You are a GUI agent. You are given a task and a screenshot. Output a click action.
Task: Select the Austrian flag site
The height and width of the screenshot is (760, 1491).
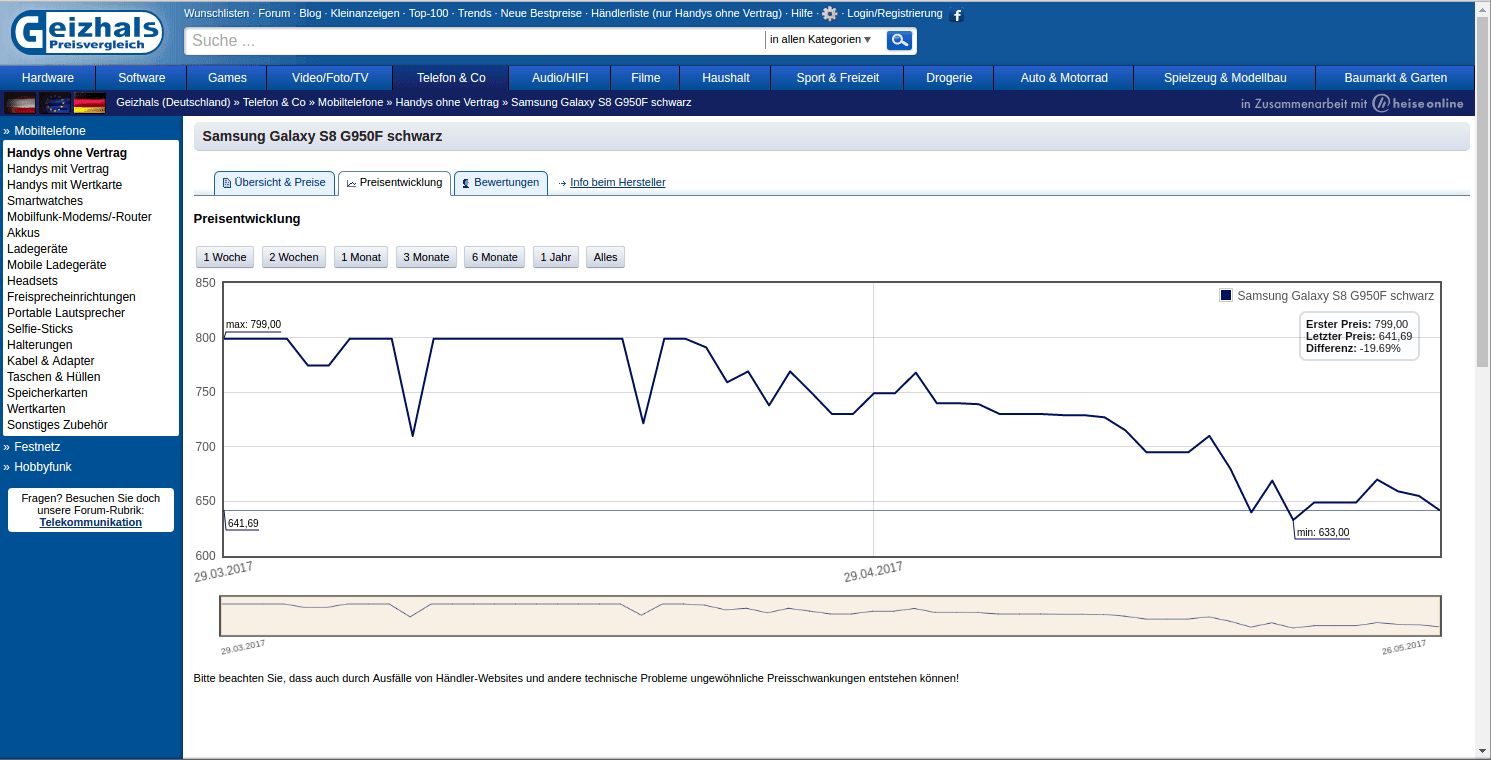point(20,103)
